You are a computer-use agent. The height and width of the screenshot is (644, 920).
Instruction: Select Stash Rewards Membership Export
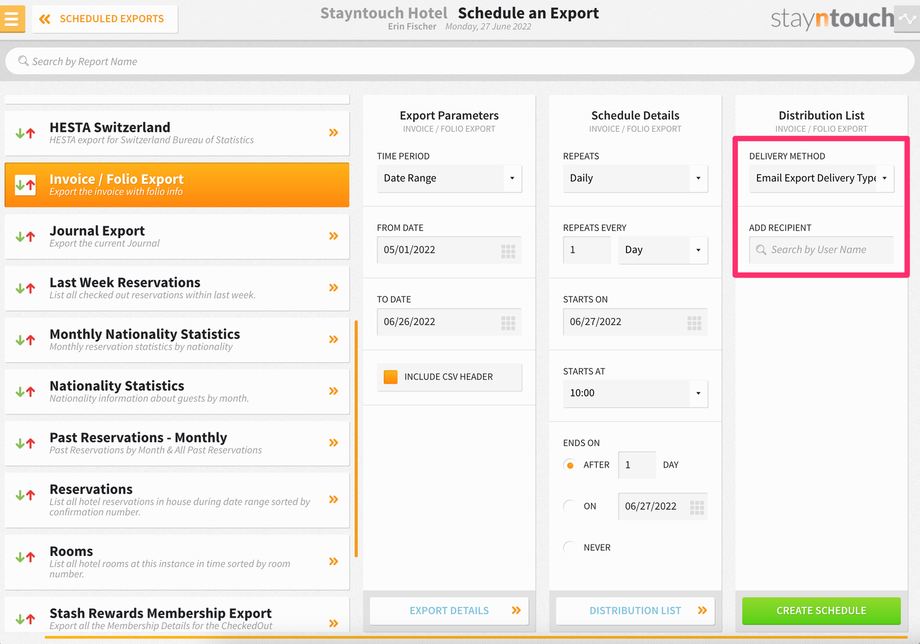(177, 617)
